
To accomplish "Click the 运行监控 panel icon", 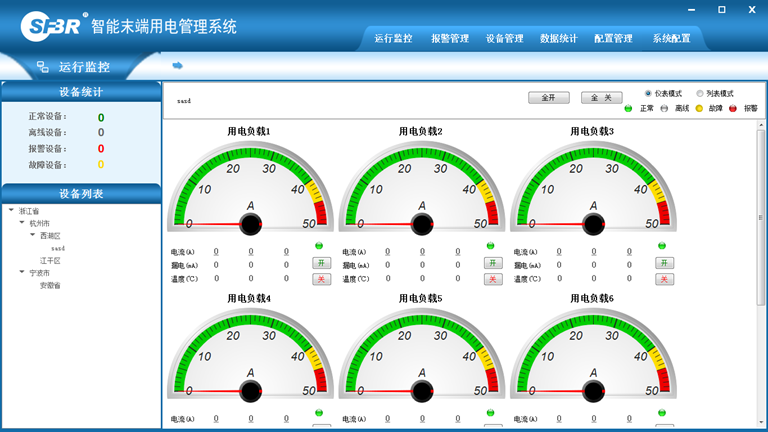I will (x=42, y=67).
